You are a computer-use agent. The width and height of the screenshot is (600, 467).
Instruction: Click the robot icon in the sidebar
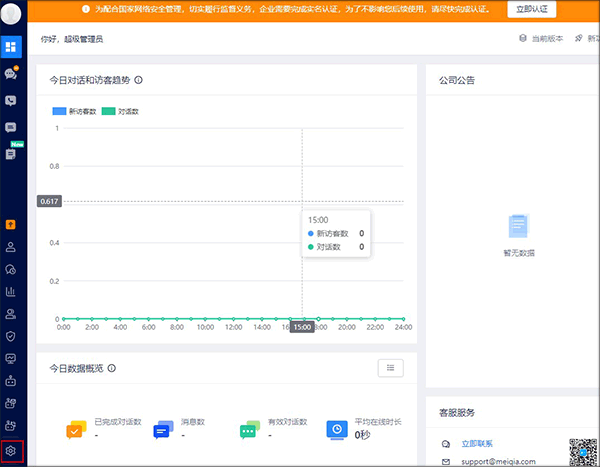[x=11, y=381]
